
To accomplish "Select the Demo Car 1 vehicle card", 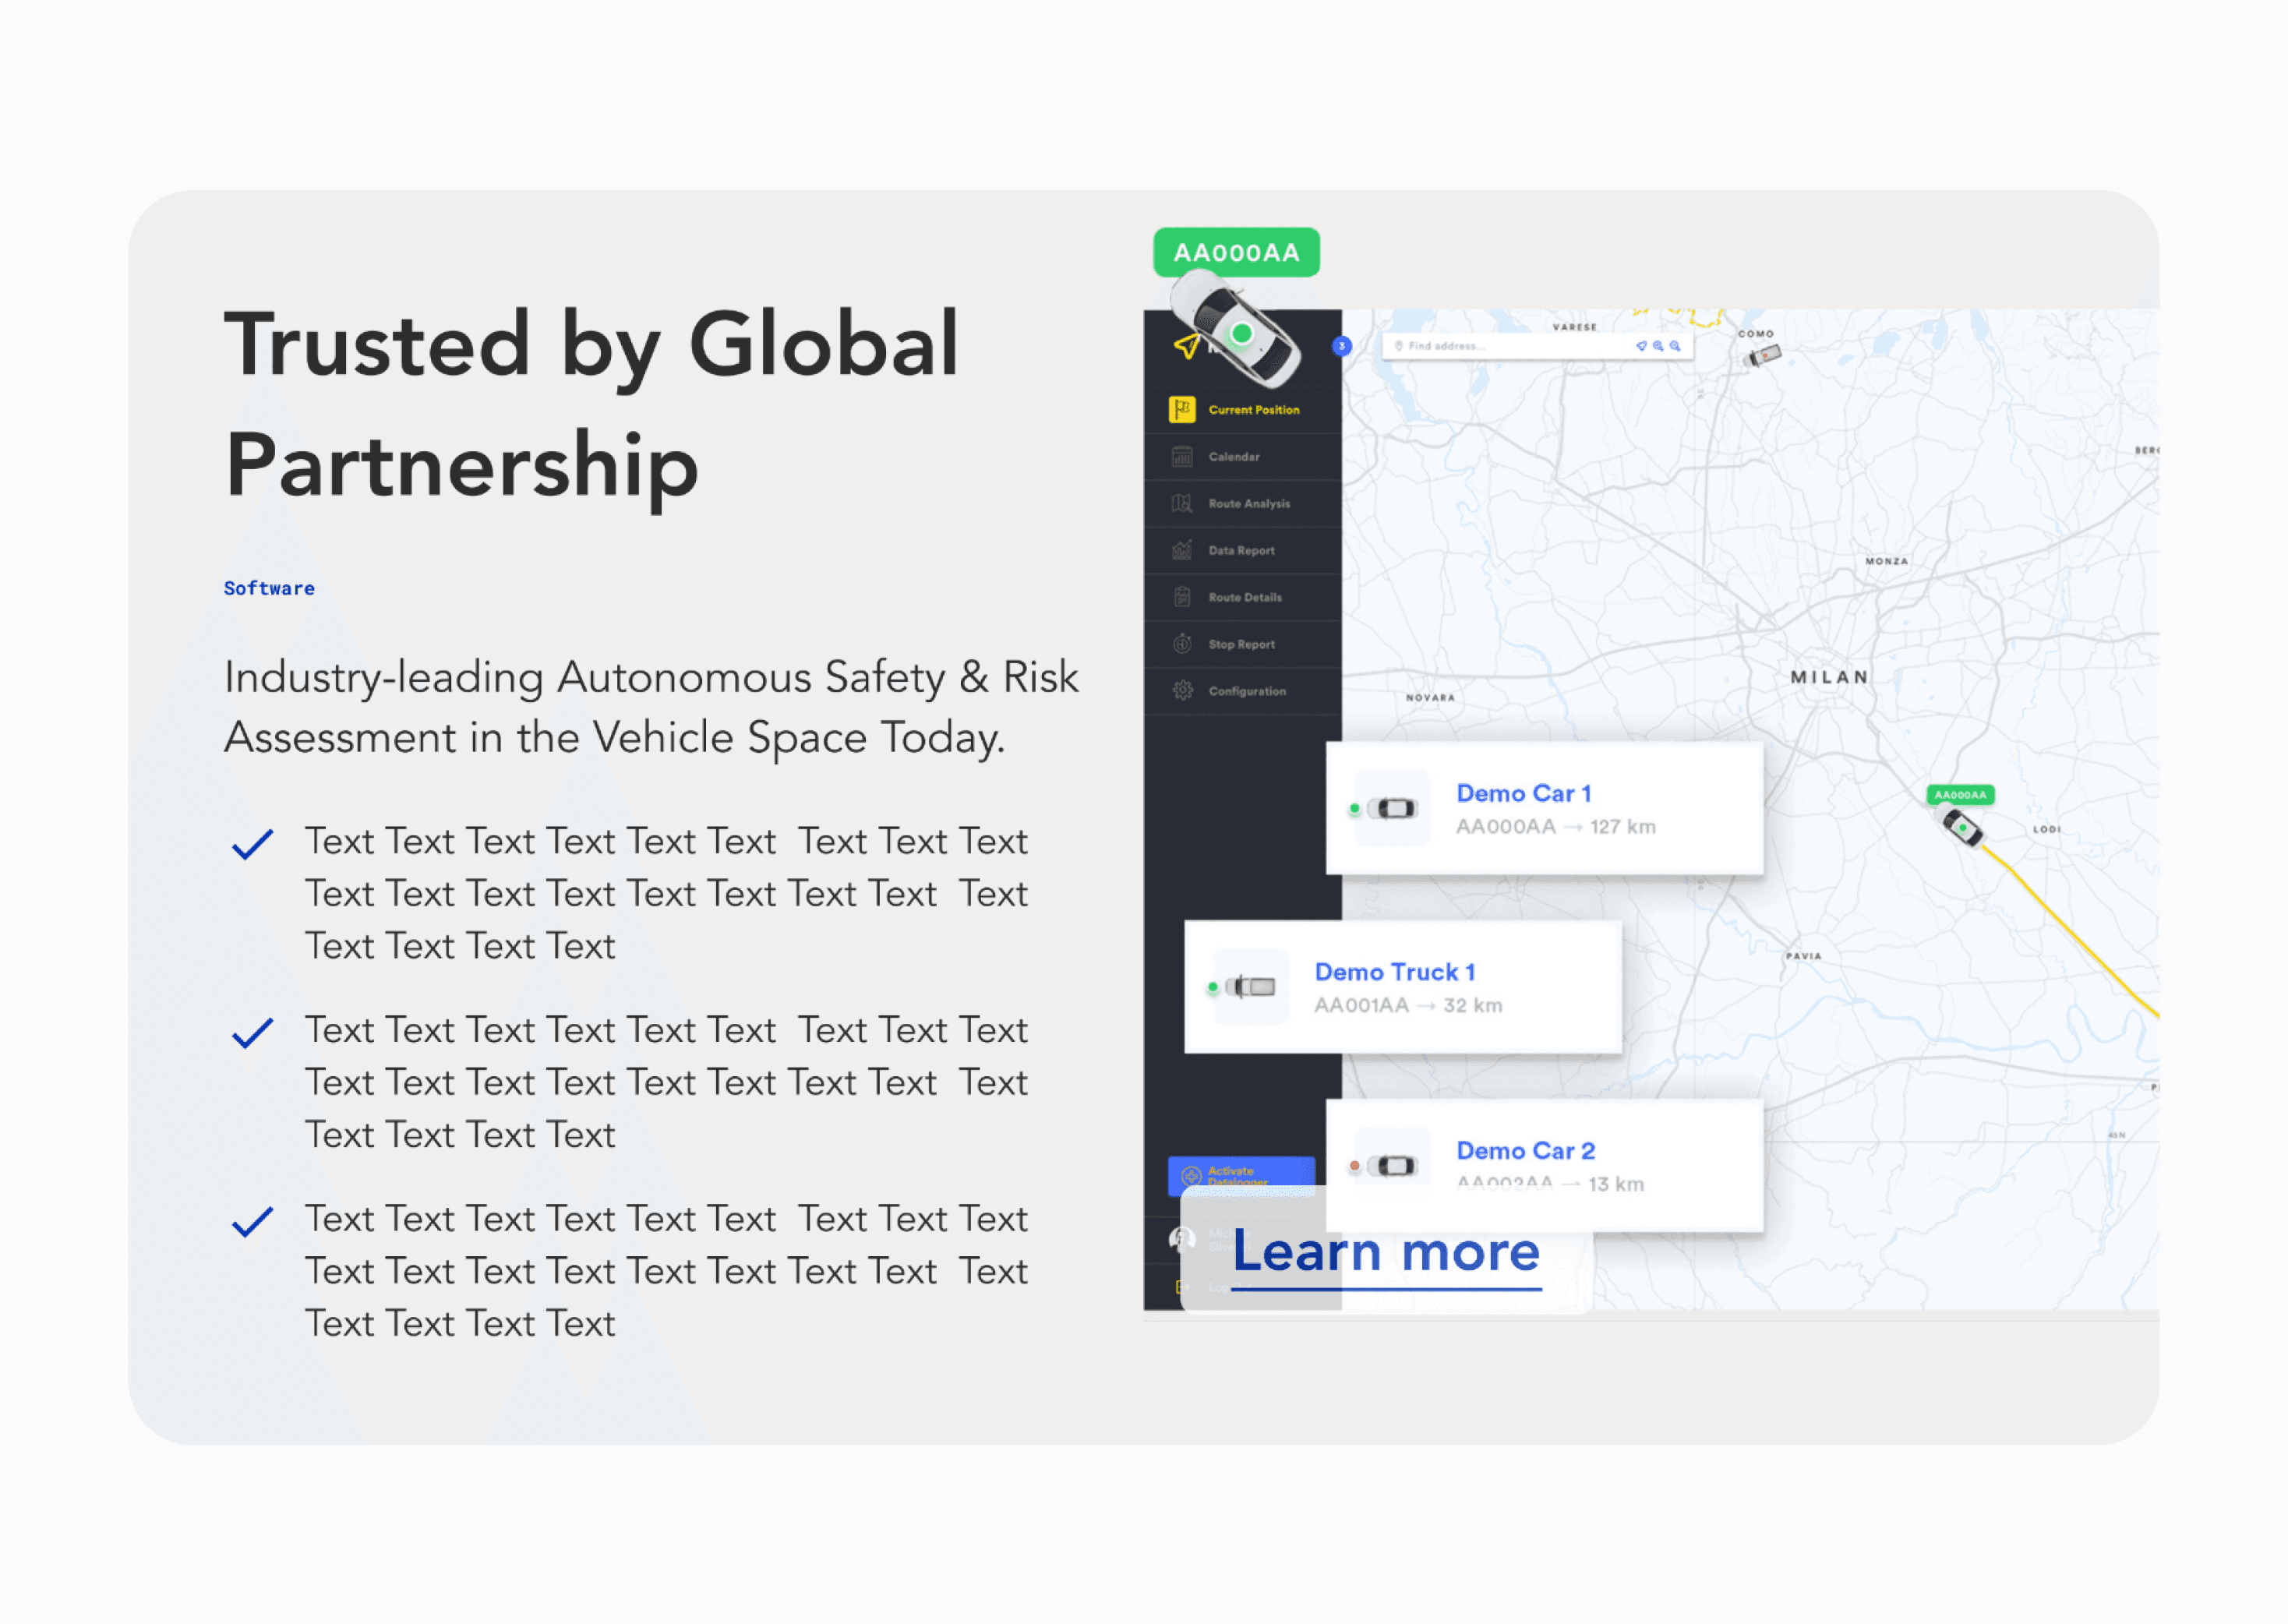I will pos(1544,809).
